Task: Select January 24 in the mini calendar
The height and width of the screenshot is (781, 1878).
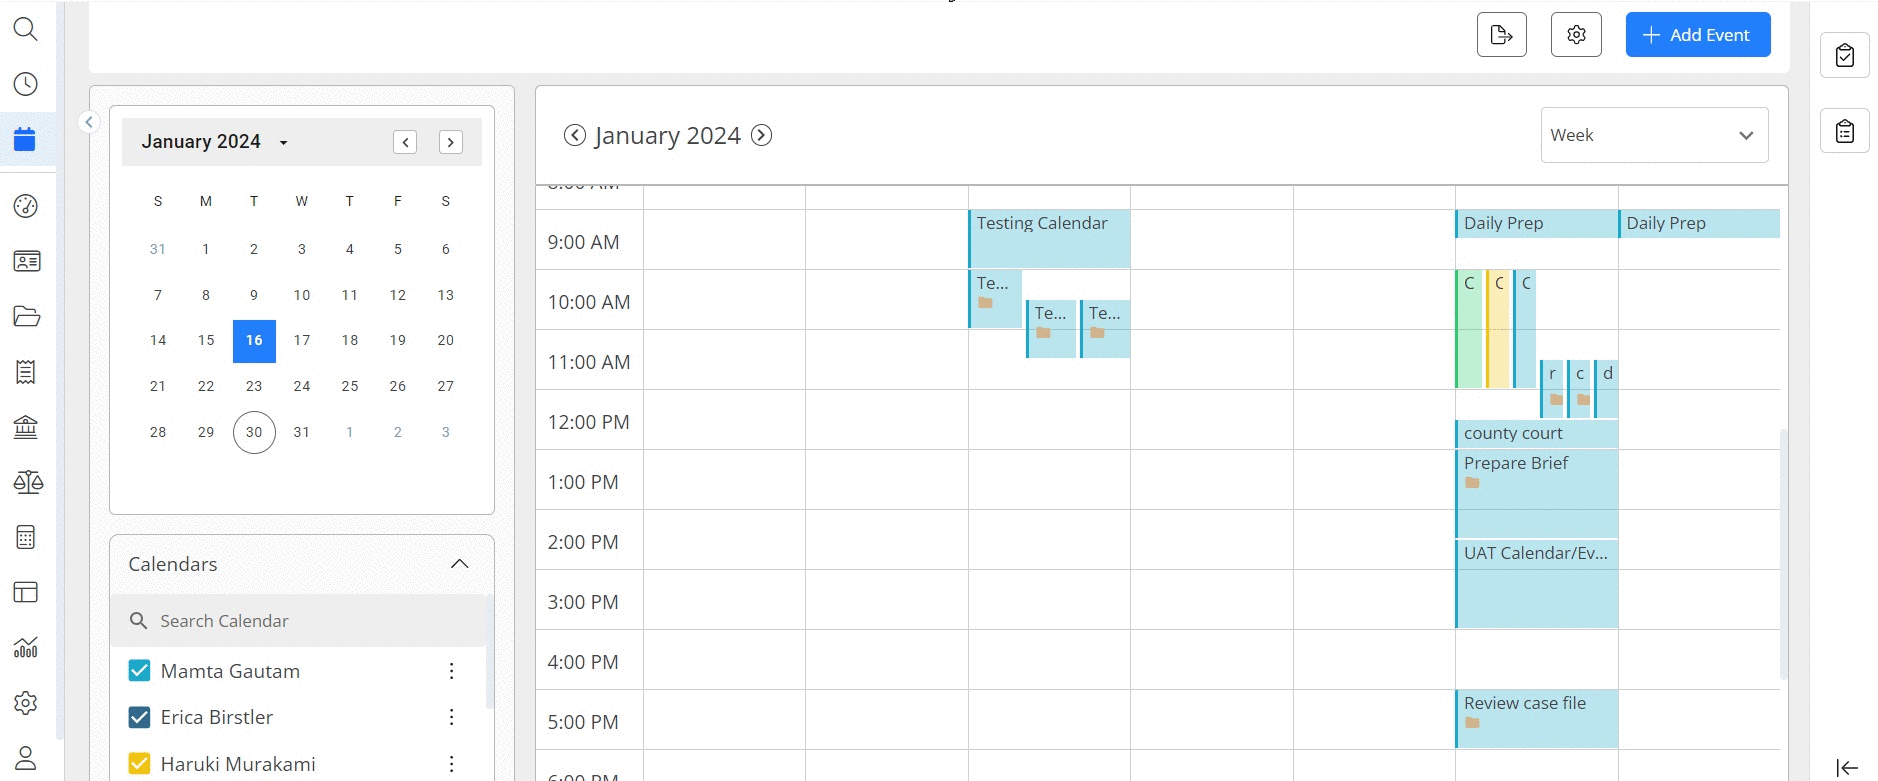Action: click(302, 386)
